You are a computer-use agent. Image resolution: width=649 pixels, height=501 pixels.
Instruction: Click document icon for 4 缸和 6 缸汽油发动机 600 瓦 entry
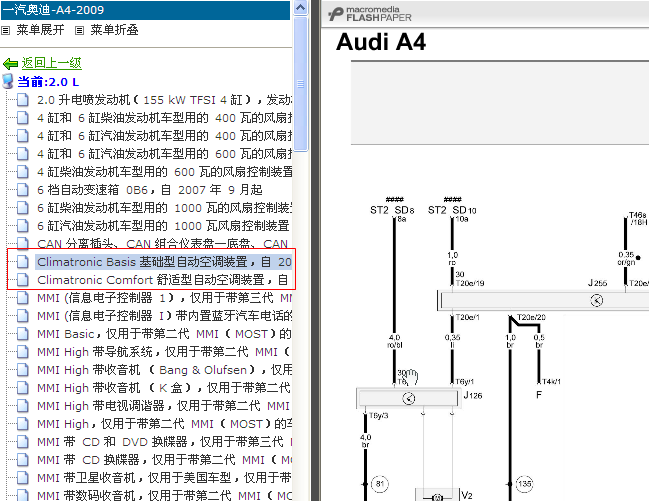tap(23, 154)
